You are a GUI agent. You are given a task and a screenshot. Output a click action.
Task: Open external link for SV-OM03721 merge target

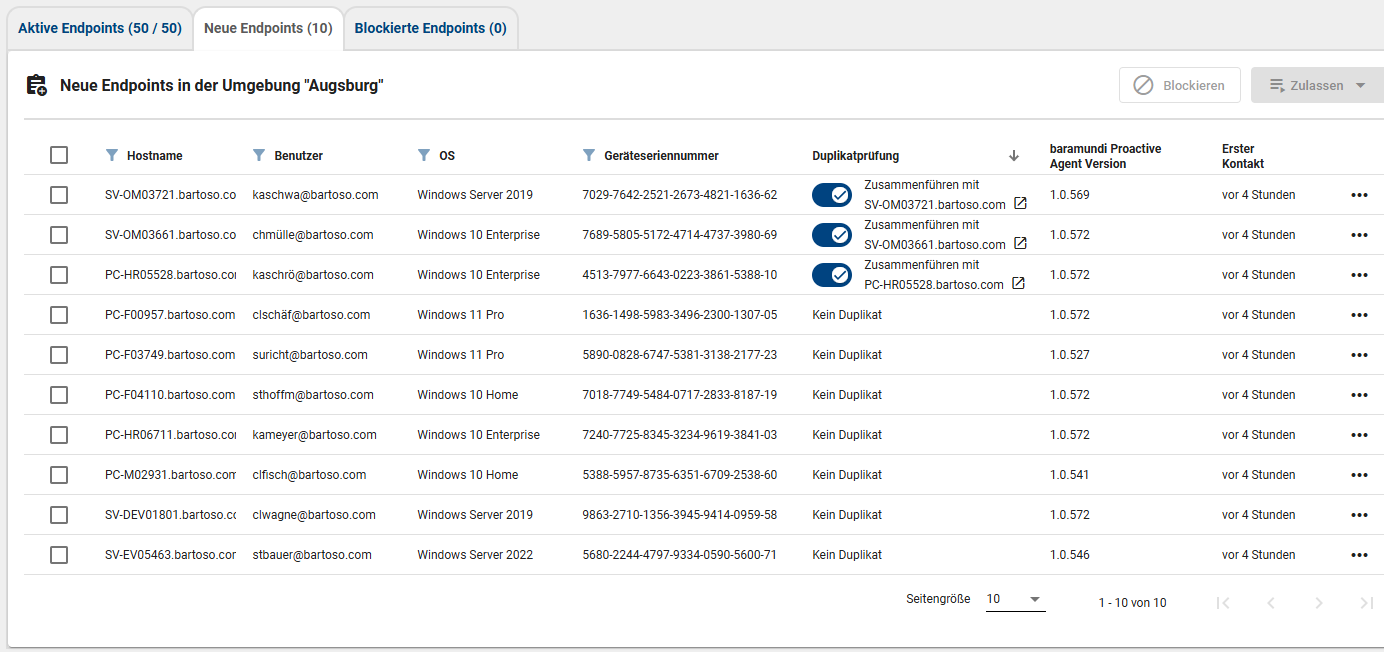[1020, 203]
